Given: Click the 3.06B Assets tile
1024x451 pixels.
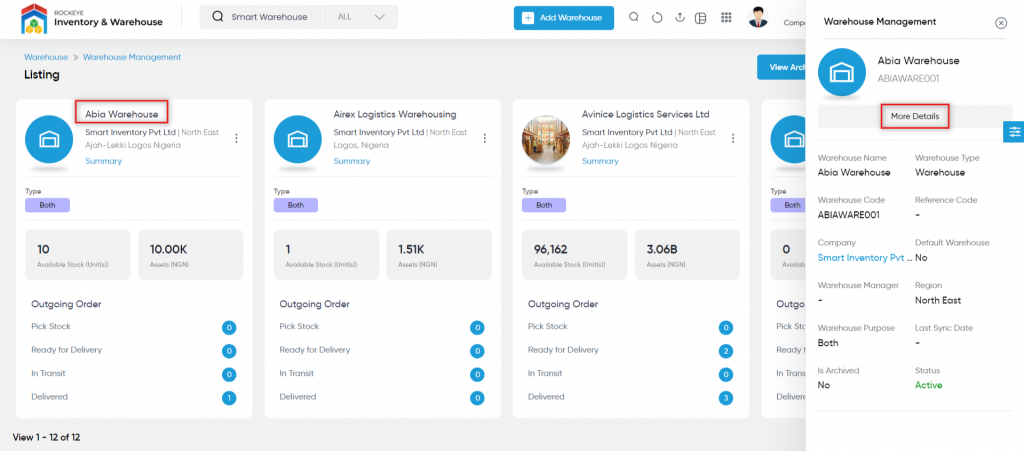Looking at the screenshot, I should click(688, 255).
